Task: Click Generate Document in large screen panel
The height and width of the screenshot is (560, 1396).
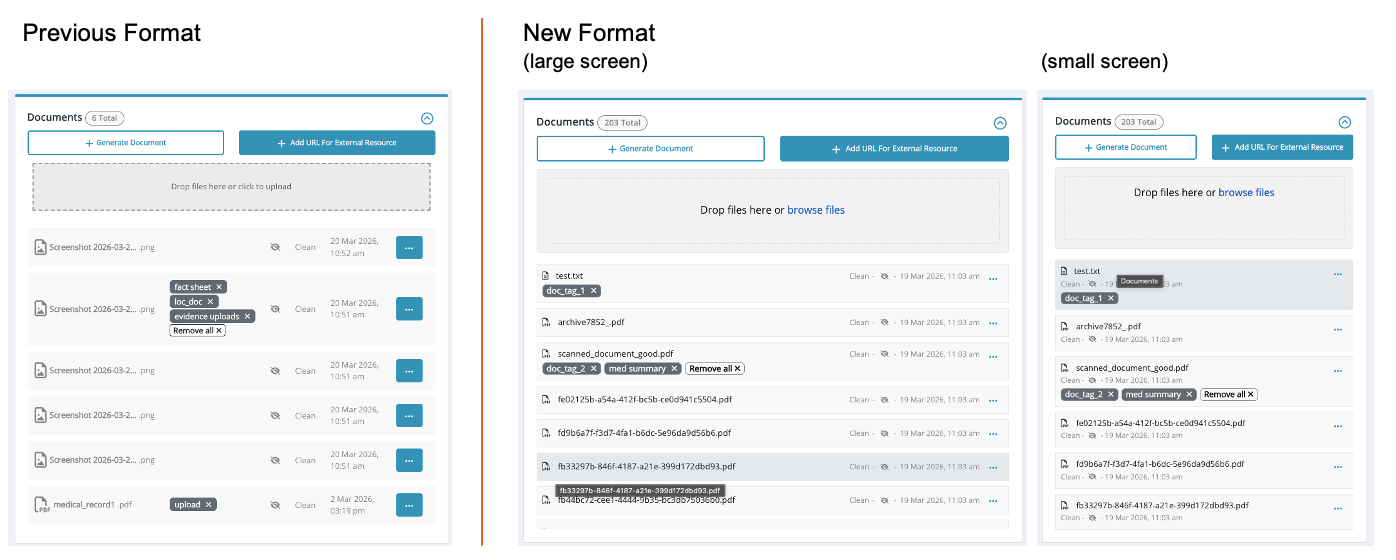Action: coord(651,149)
